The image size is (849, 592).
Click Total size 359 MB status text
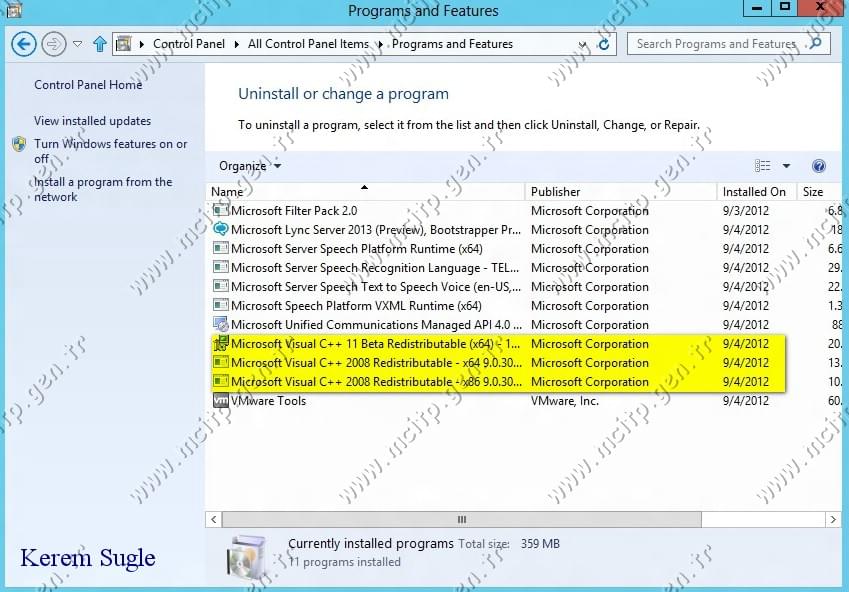(x=509, y=544)
